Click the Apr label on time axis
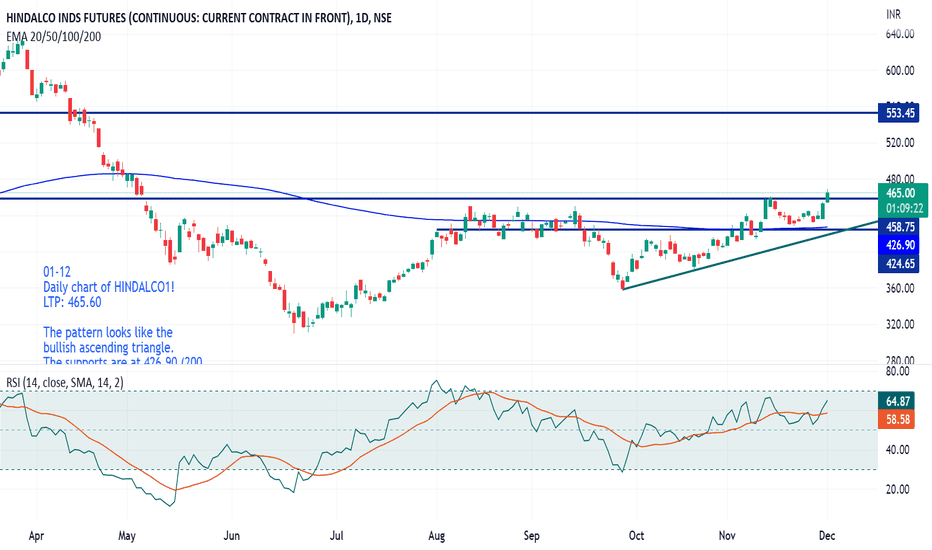Screen dimensions: 932x550 (36, 536)
